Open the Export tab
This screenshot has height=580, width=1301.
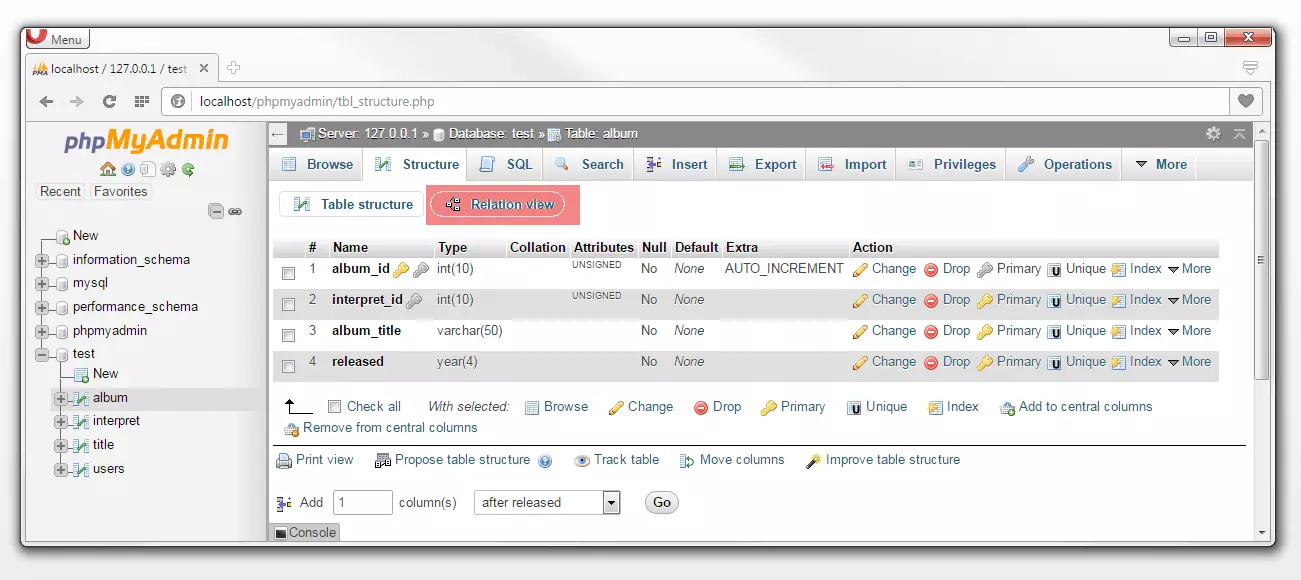tap(763, 165)
